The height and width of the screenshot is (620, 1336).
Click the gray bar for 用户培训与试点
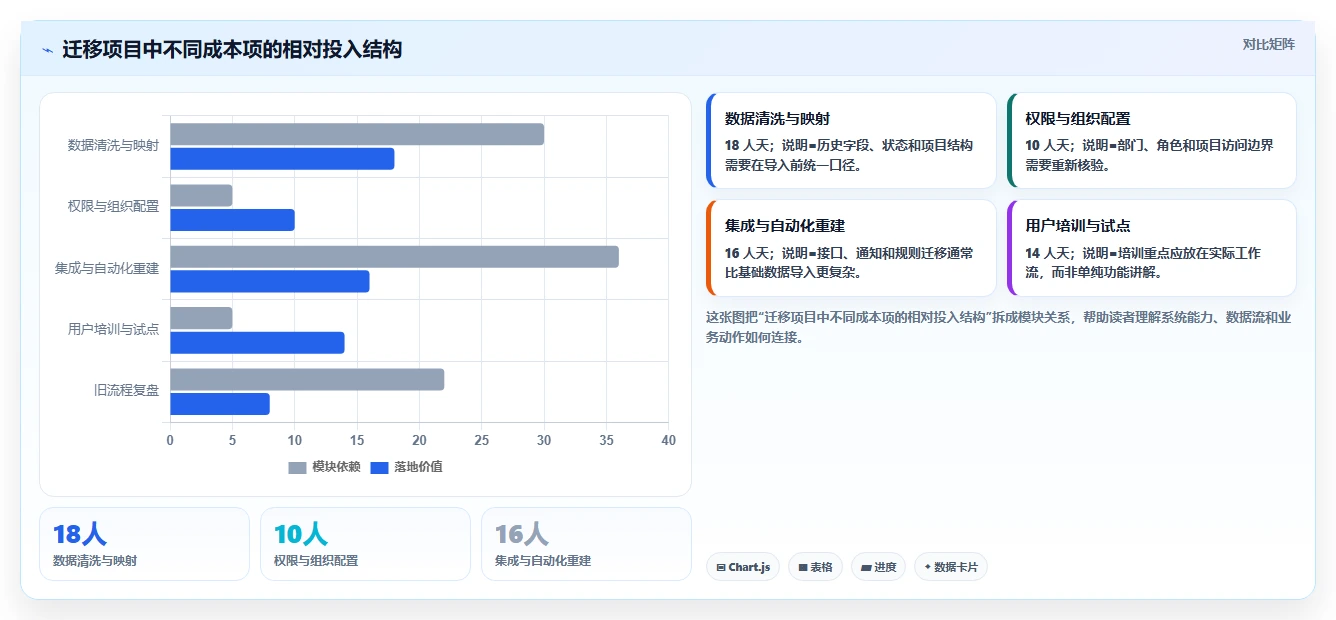click(x=201, y=318)
